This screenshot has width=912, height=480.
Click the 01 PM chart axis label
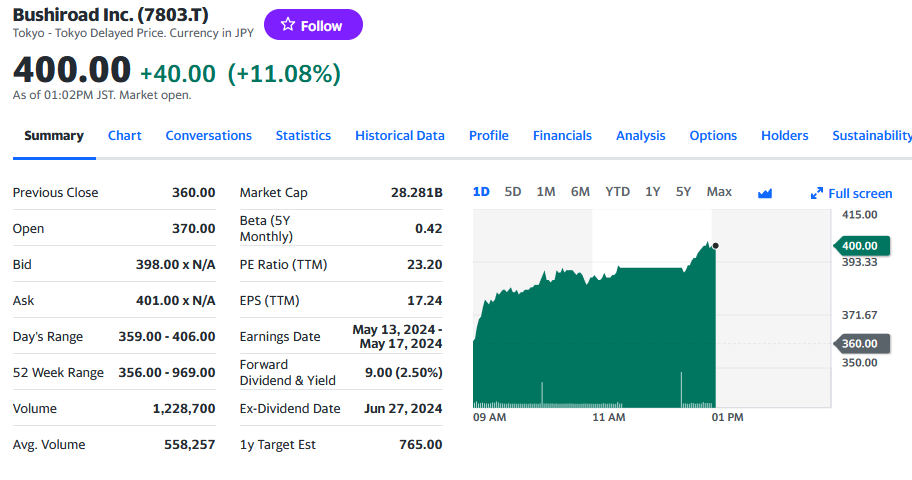click(728, 418)
